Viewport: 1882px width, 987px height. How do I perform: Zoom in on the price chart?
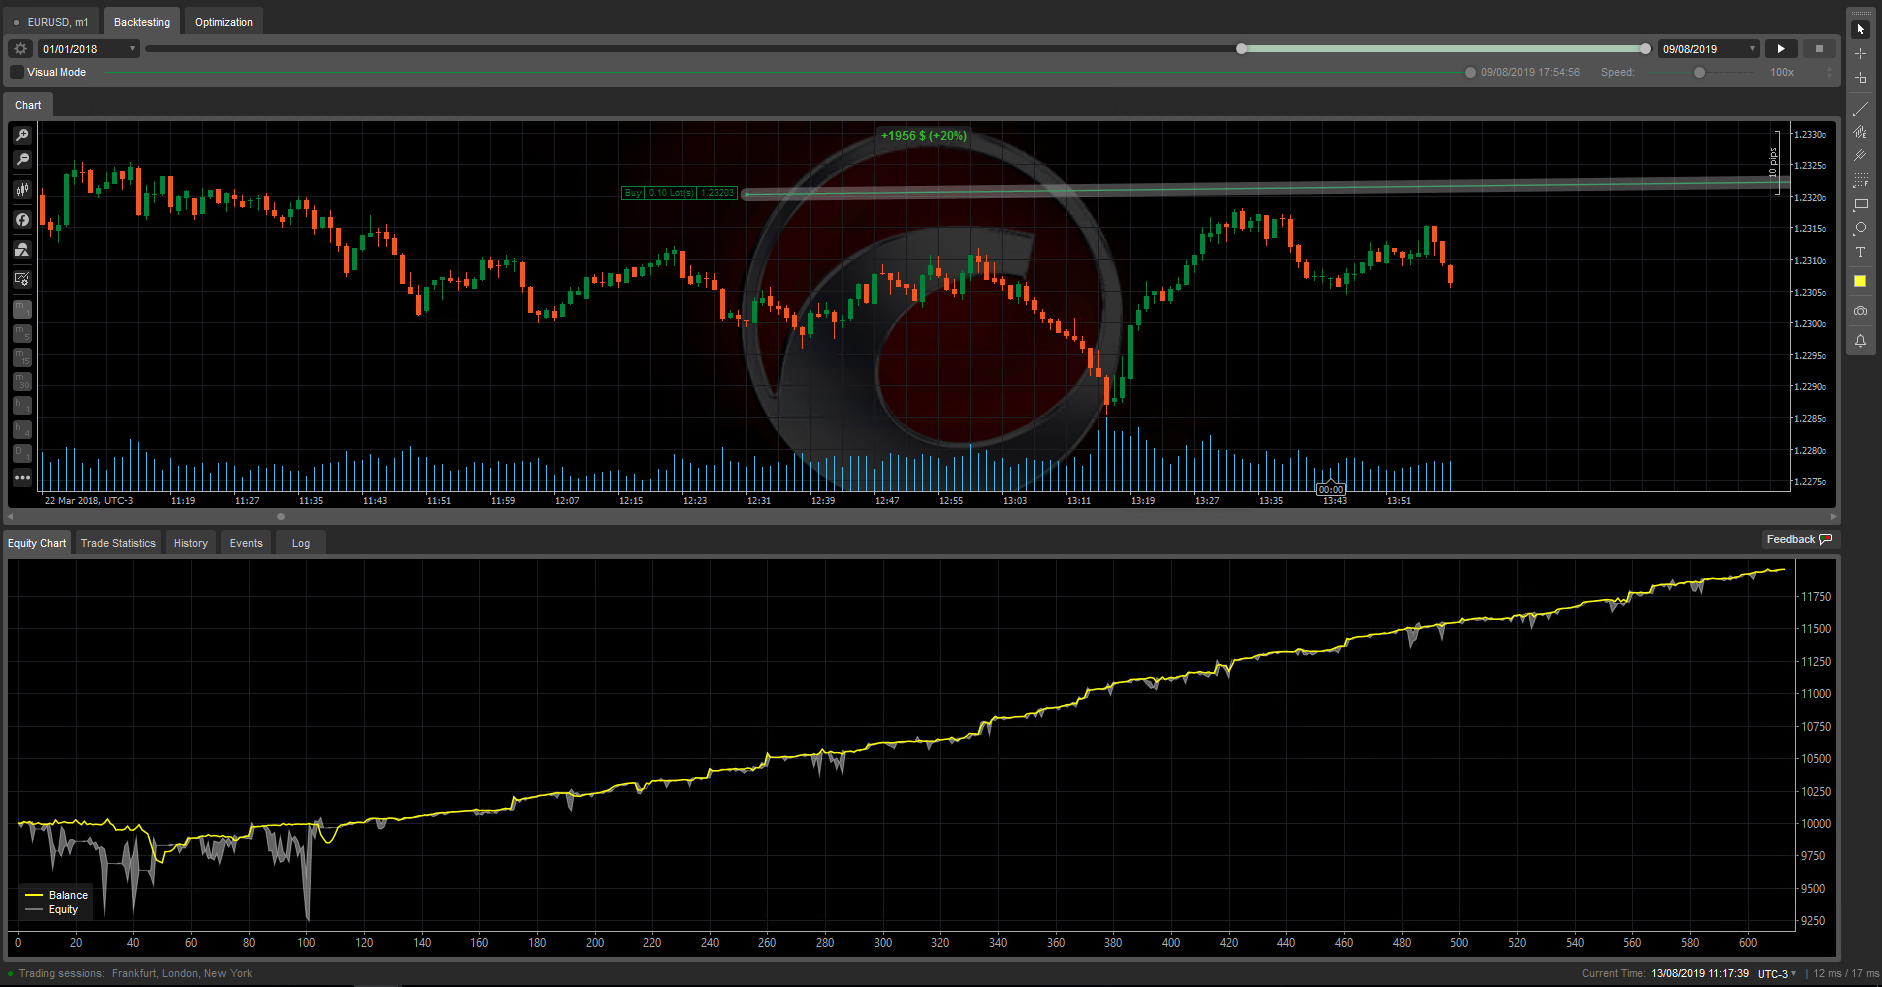[22, 135]
